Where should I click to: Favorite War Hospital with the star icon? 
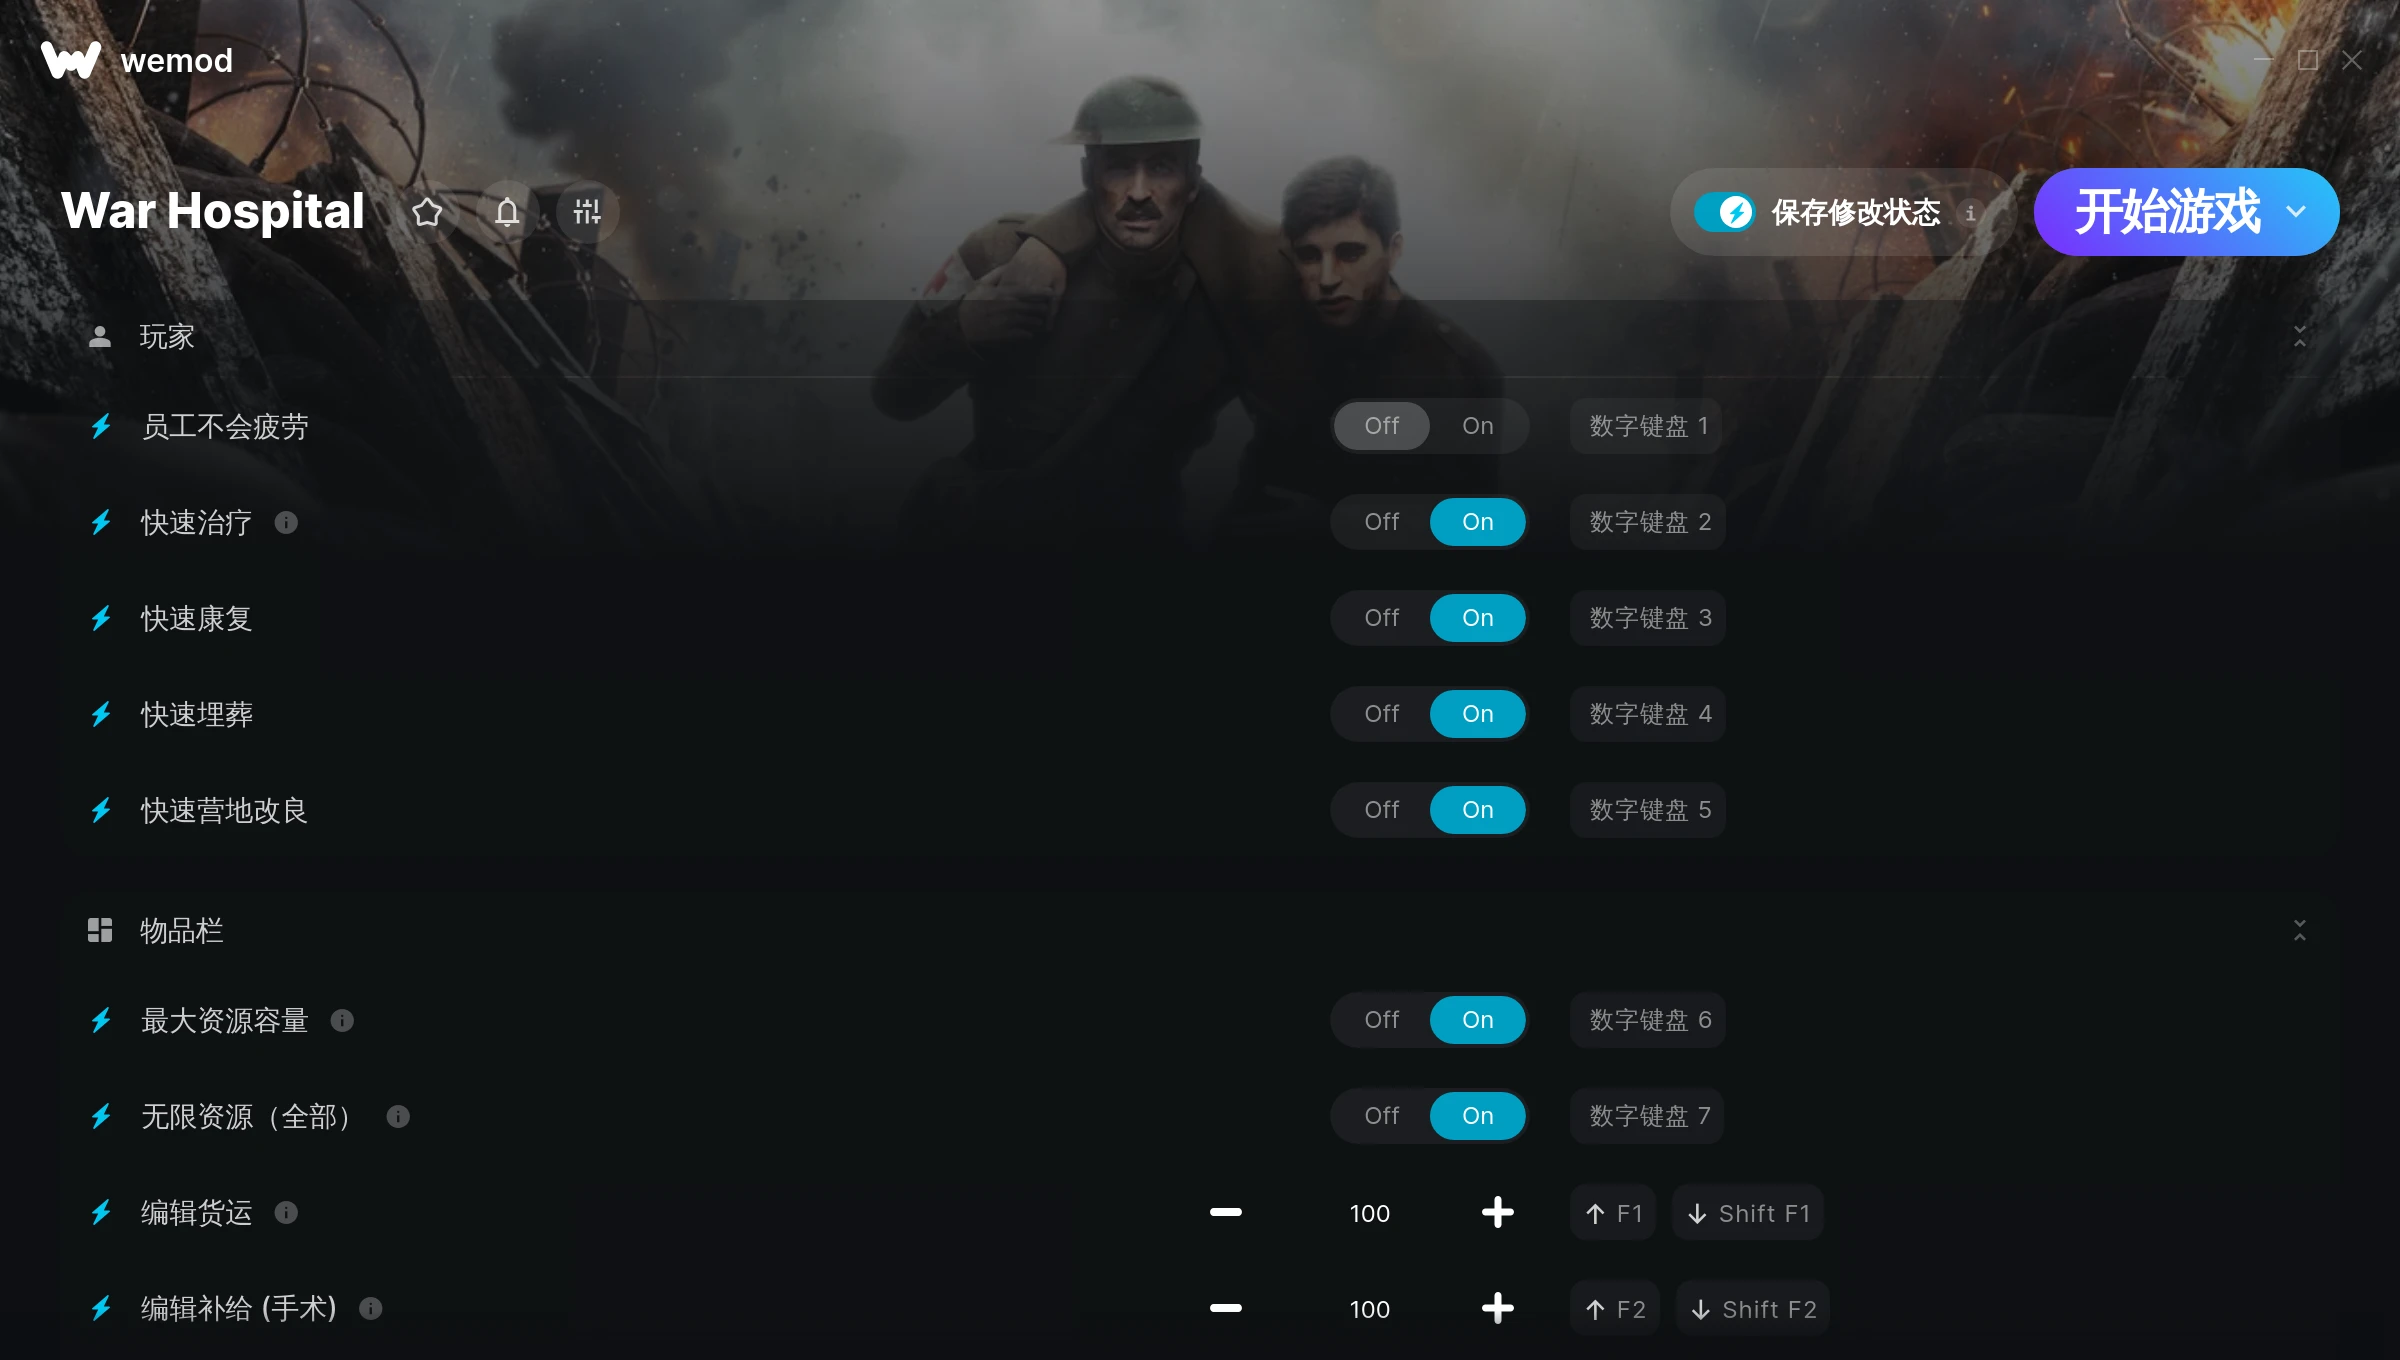coord(427,212)
